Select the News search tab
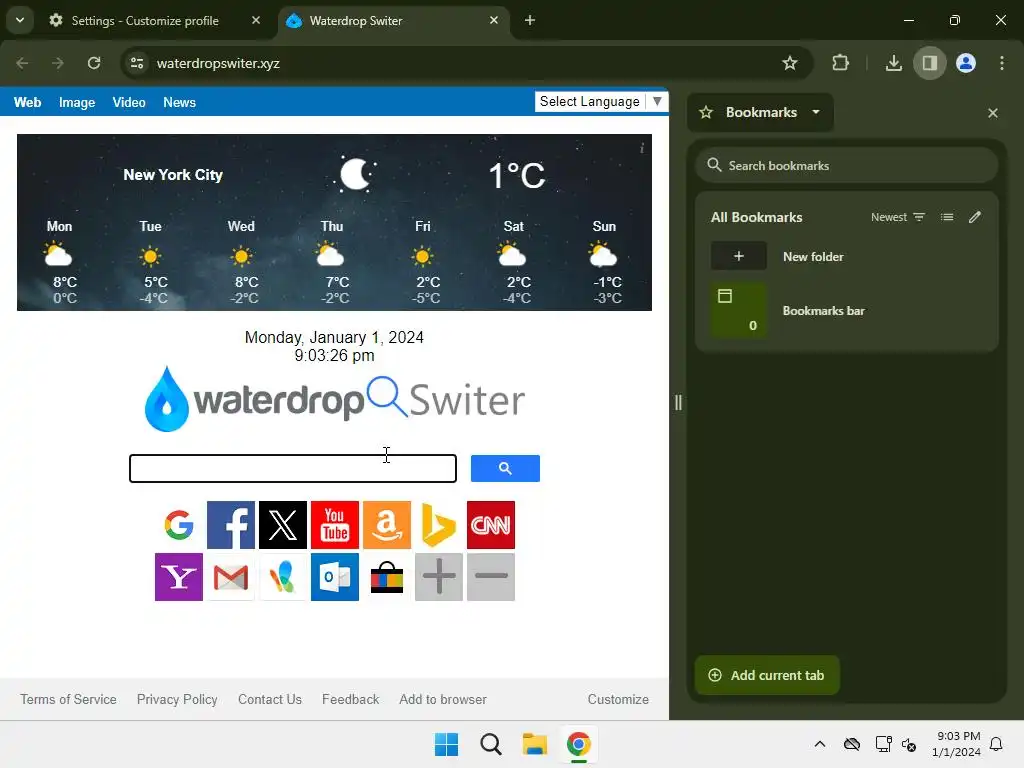The image size is (1024, 768). 180,103
